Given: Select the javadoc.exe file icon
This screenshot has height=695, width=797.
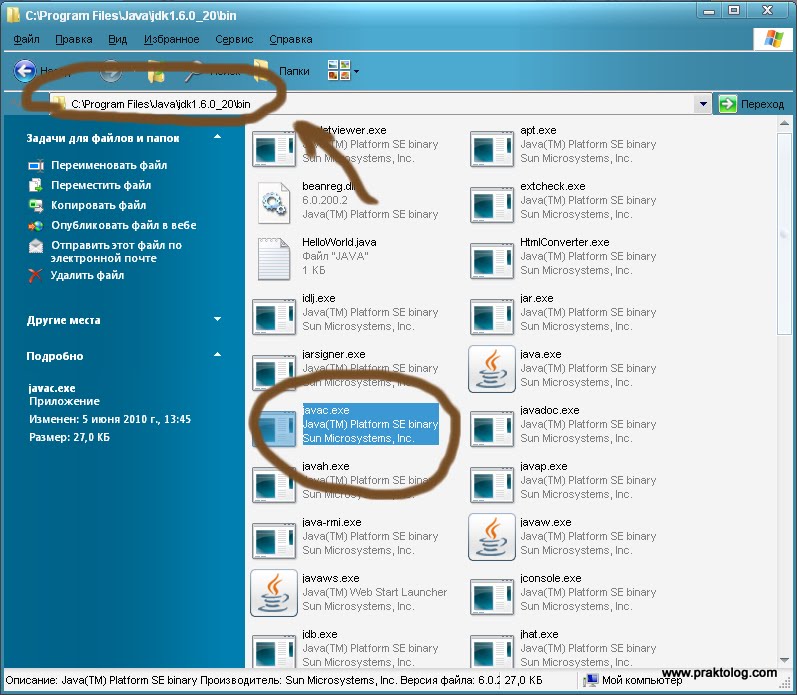Looking at the screenshot, I should coord(492,429).
